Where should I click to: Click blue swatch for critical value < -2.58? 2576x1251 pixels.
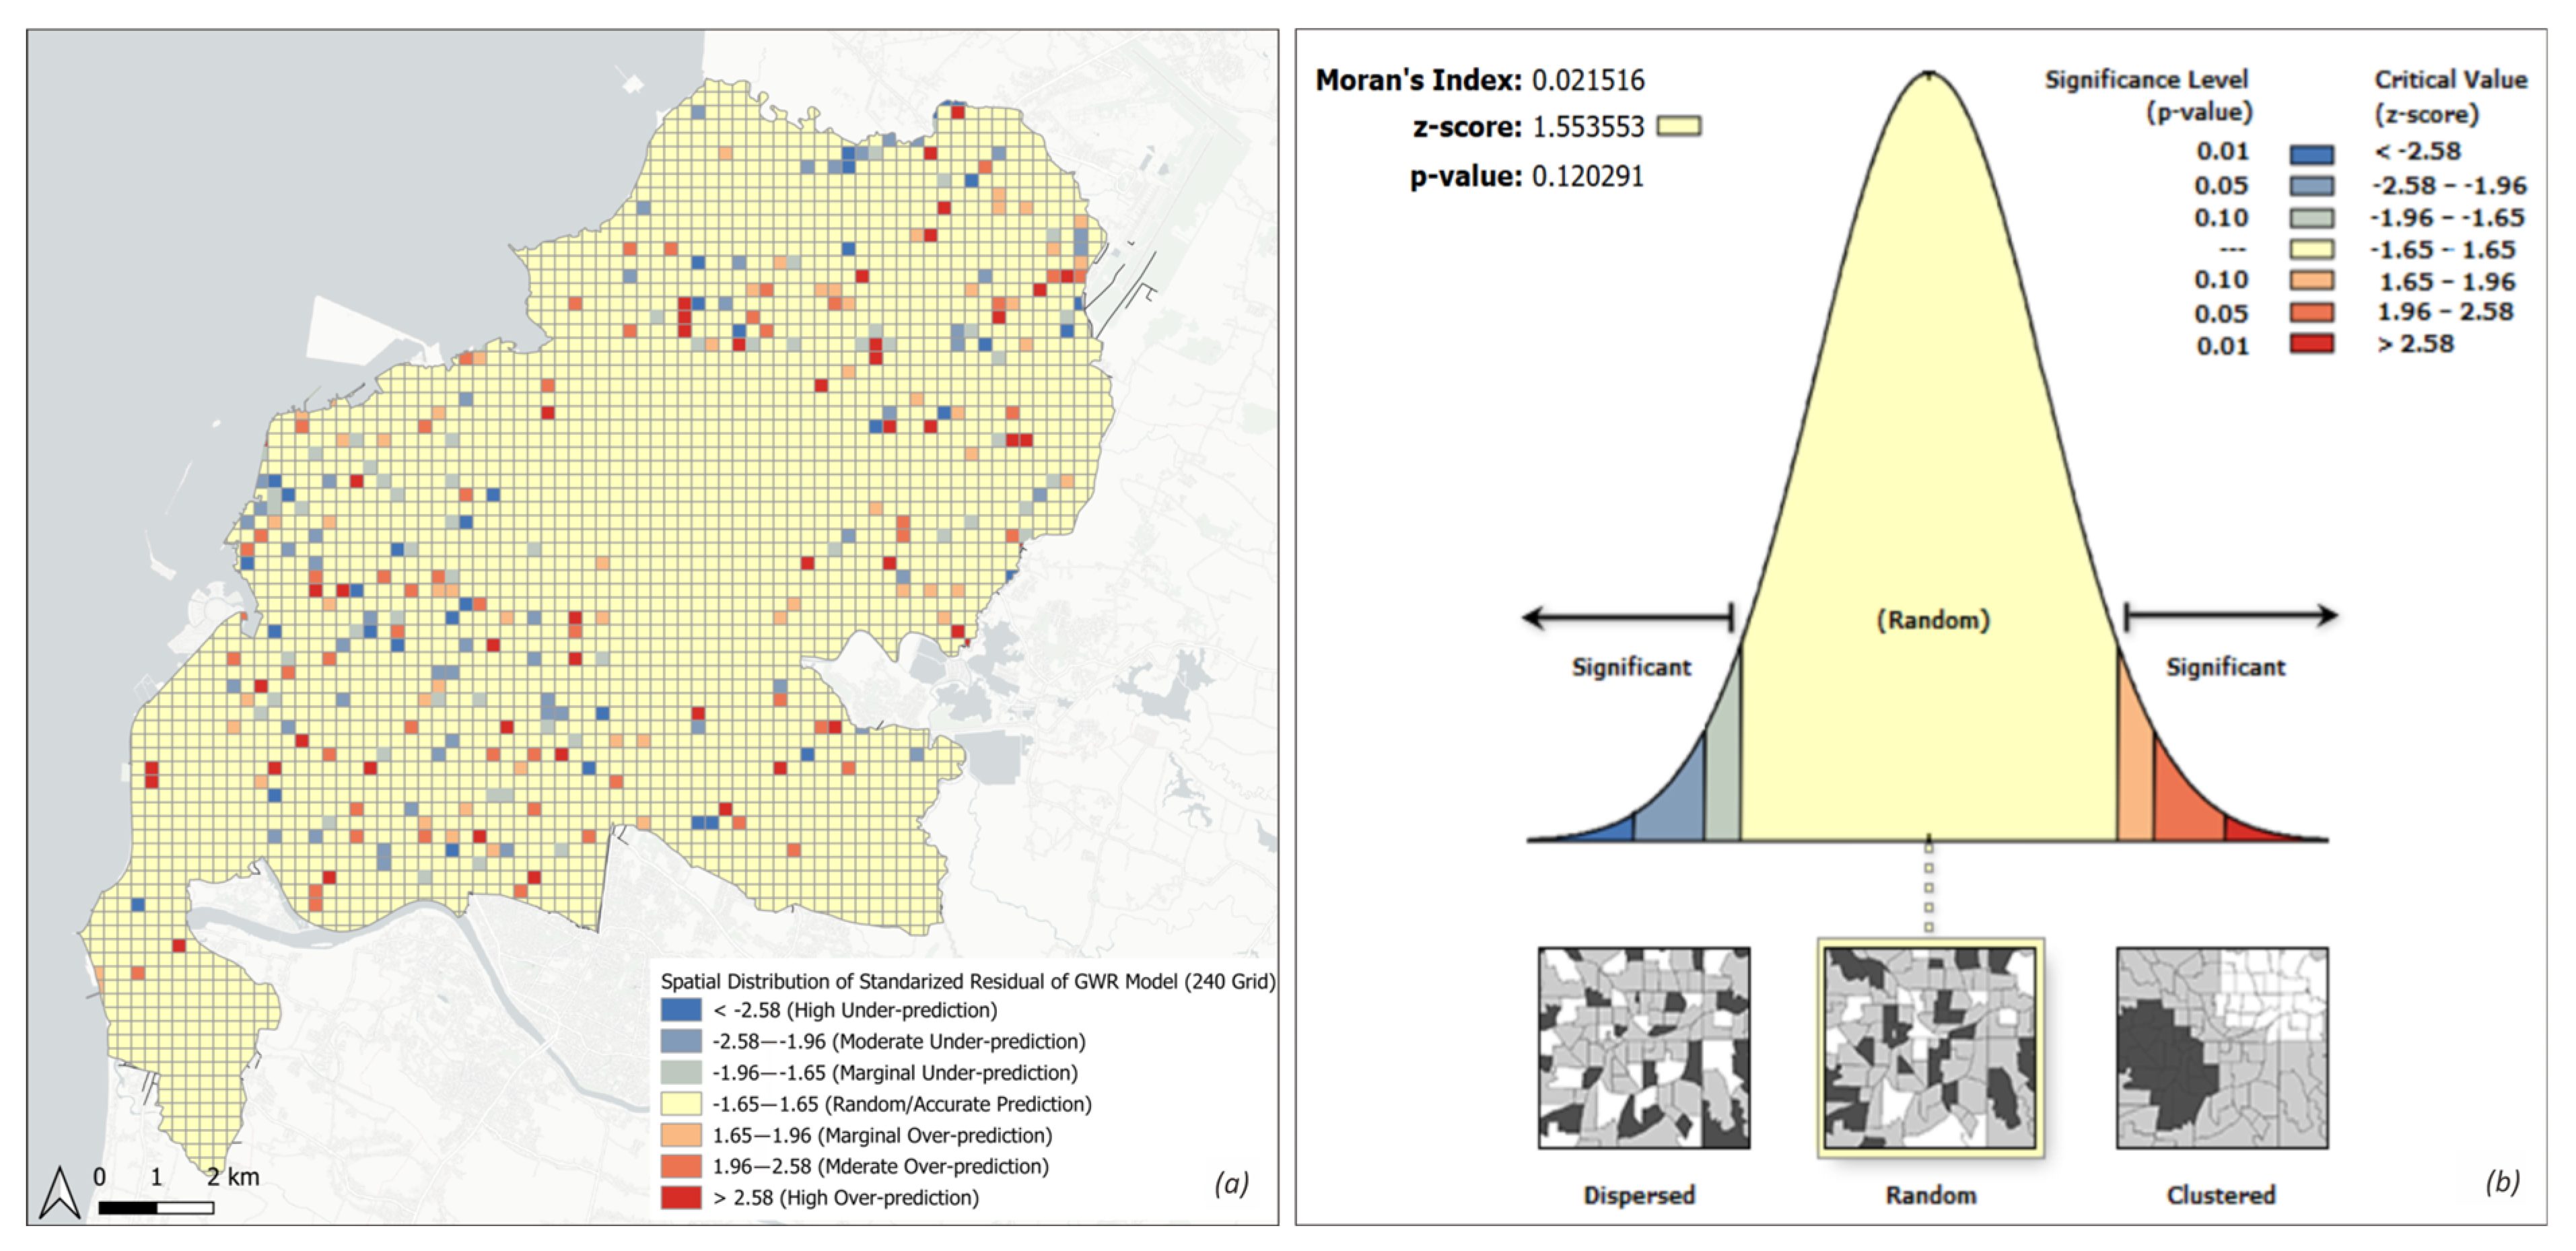(2312, 154)
